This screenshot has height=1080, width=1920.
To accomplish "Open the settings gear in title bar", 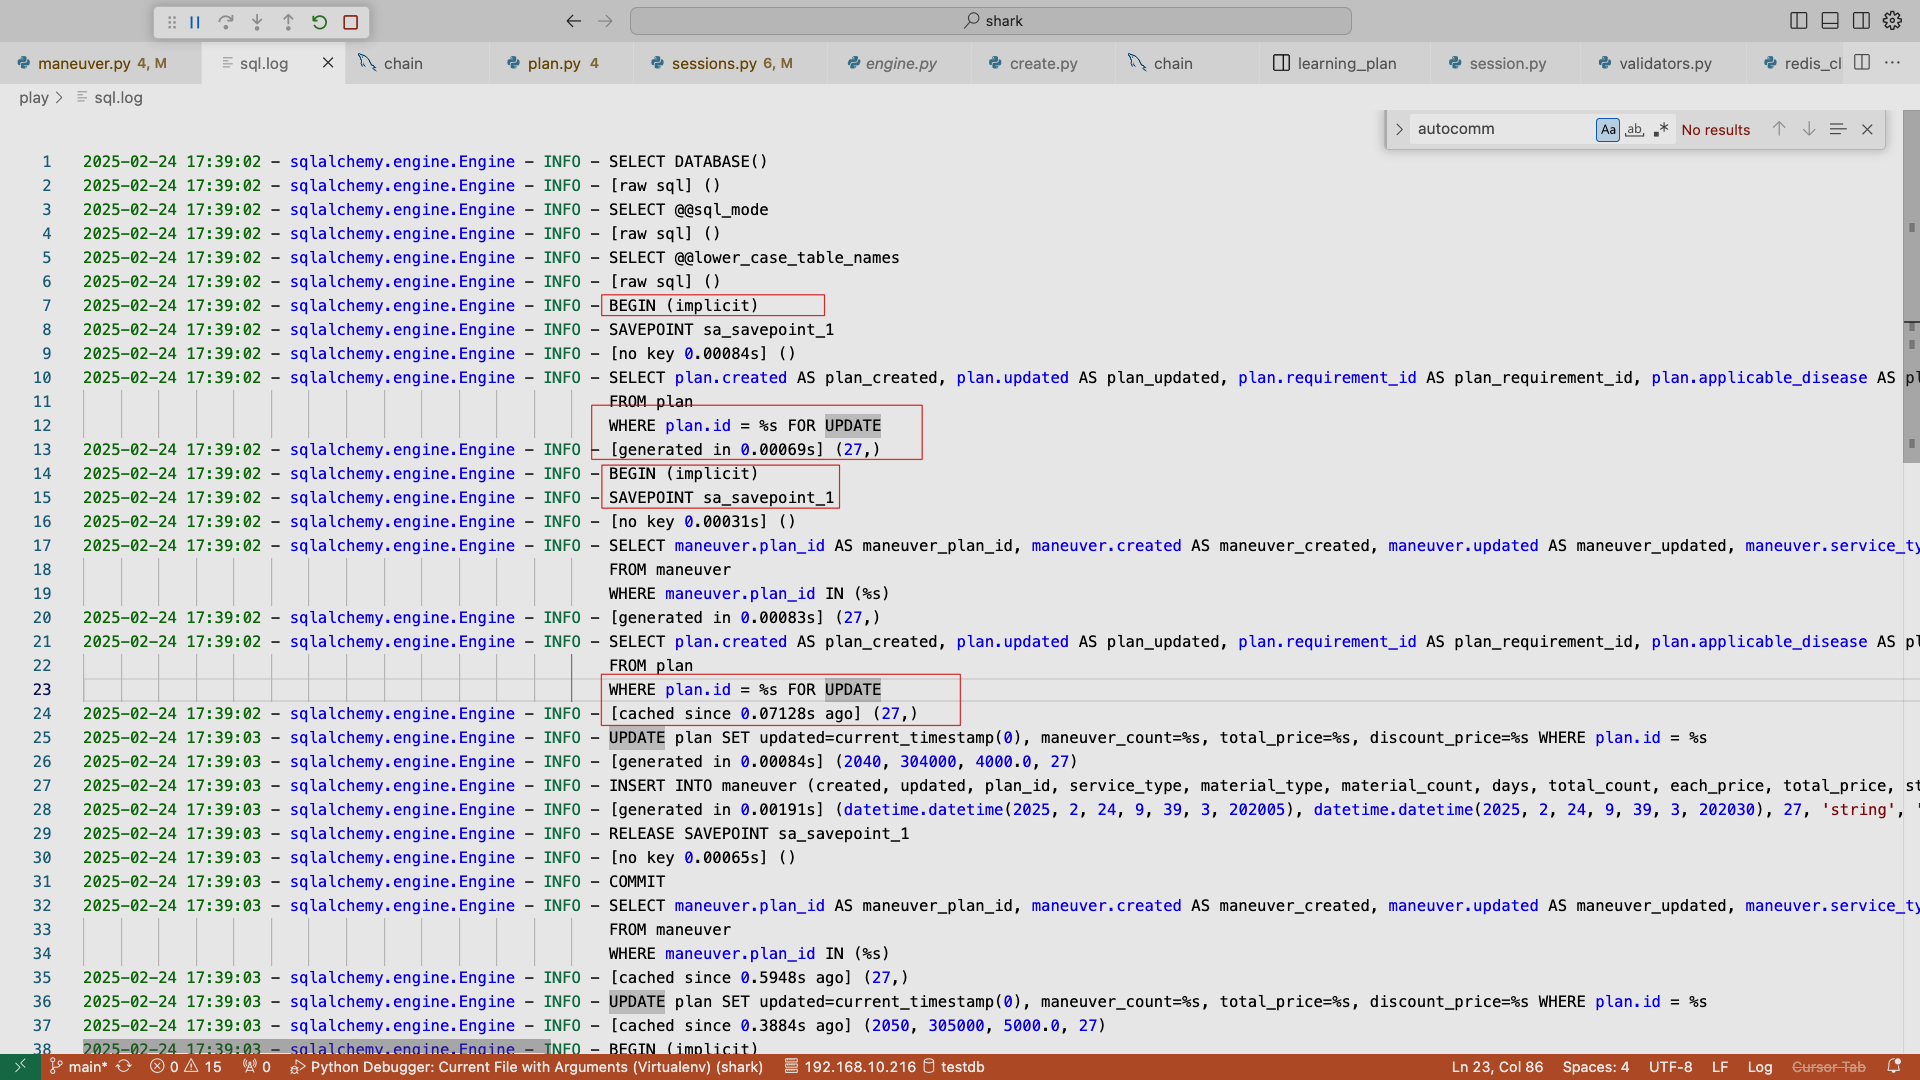I will (1892, 20).
